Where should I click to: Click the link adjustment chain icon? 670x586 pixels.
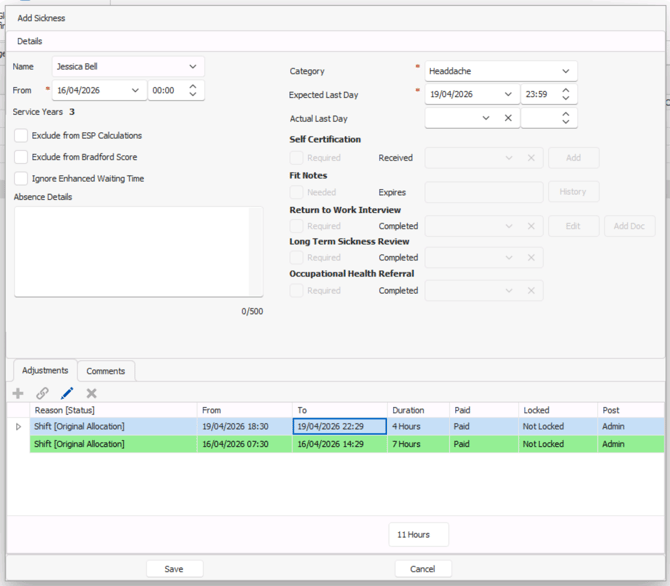coord(42,394)
